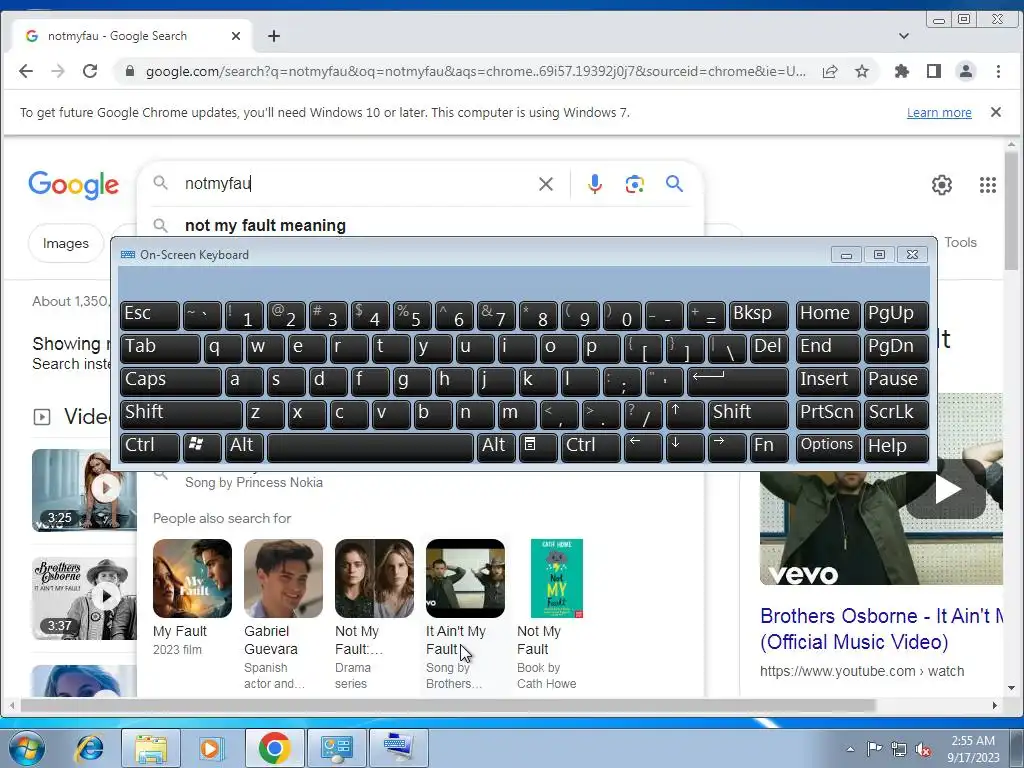The height and width of the screenshot is (768, 1024).
Task: Play the 3:25 video thumbnail
Action: (x=84, y=490)
